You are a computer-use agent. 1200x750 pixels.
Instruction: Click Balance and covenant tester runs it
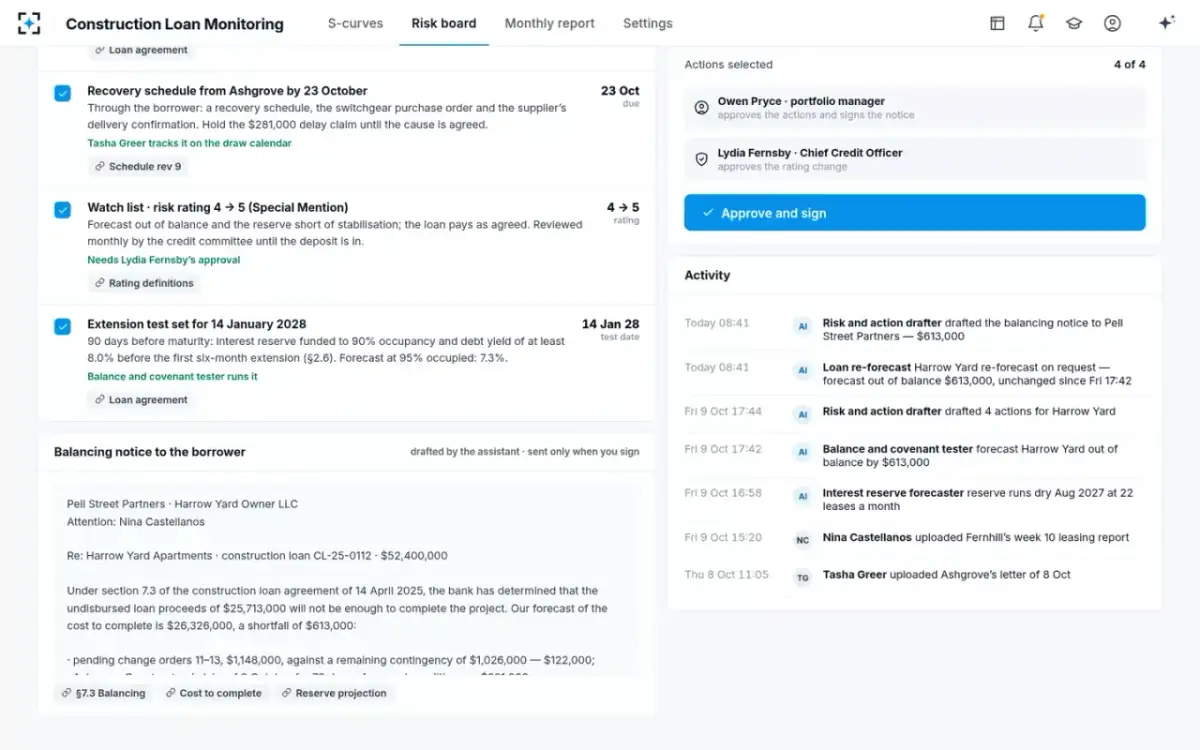click(173, 377)
